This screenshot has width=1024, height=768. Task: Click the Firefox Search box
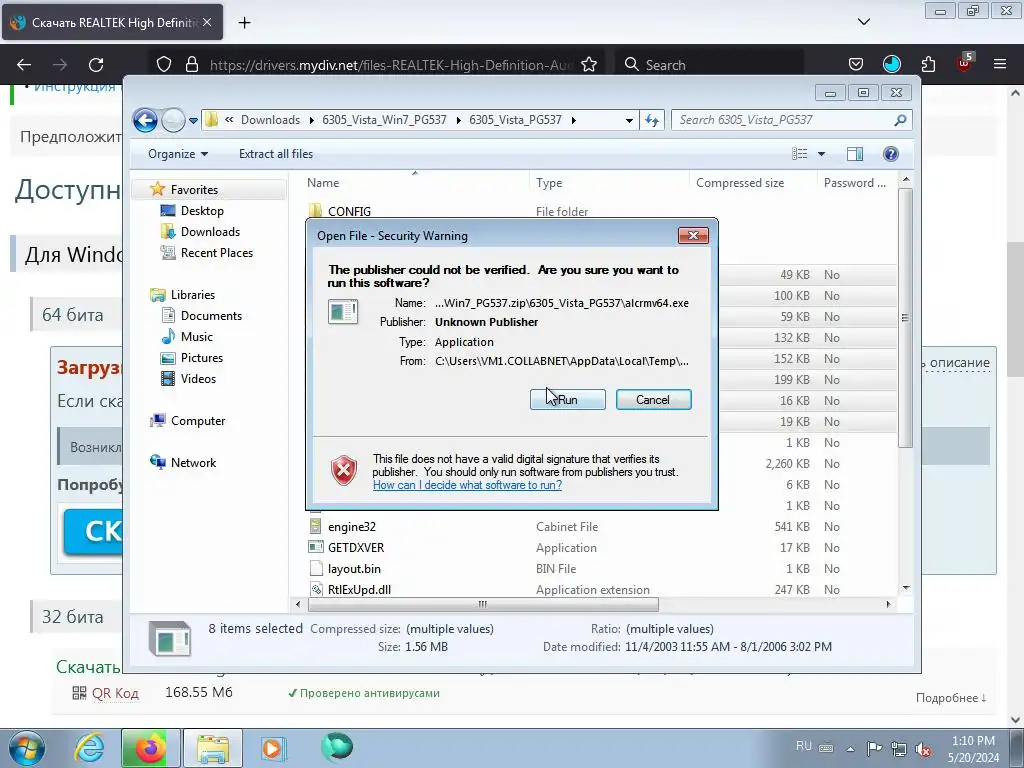[709, 65]
